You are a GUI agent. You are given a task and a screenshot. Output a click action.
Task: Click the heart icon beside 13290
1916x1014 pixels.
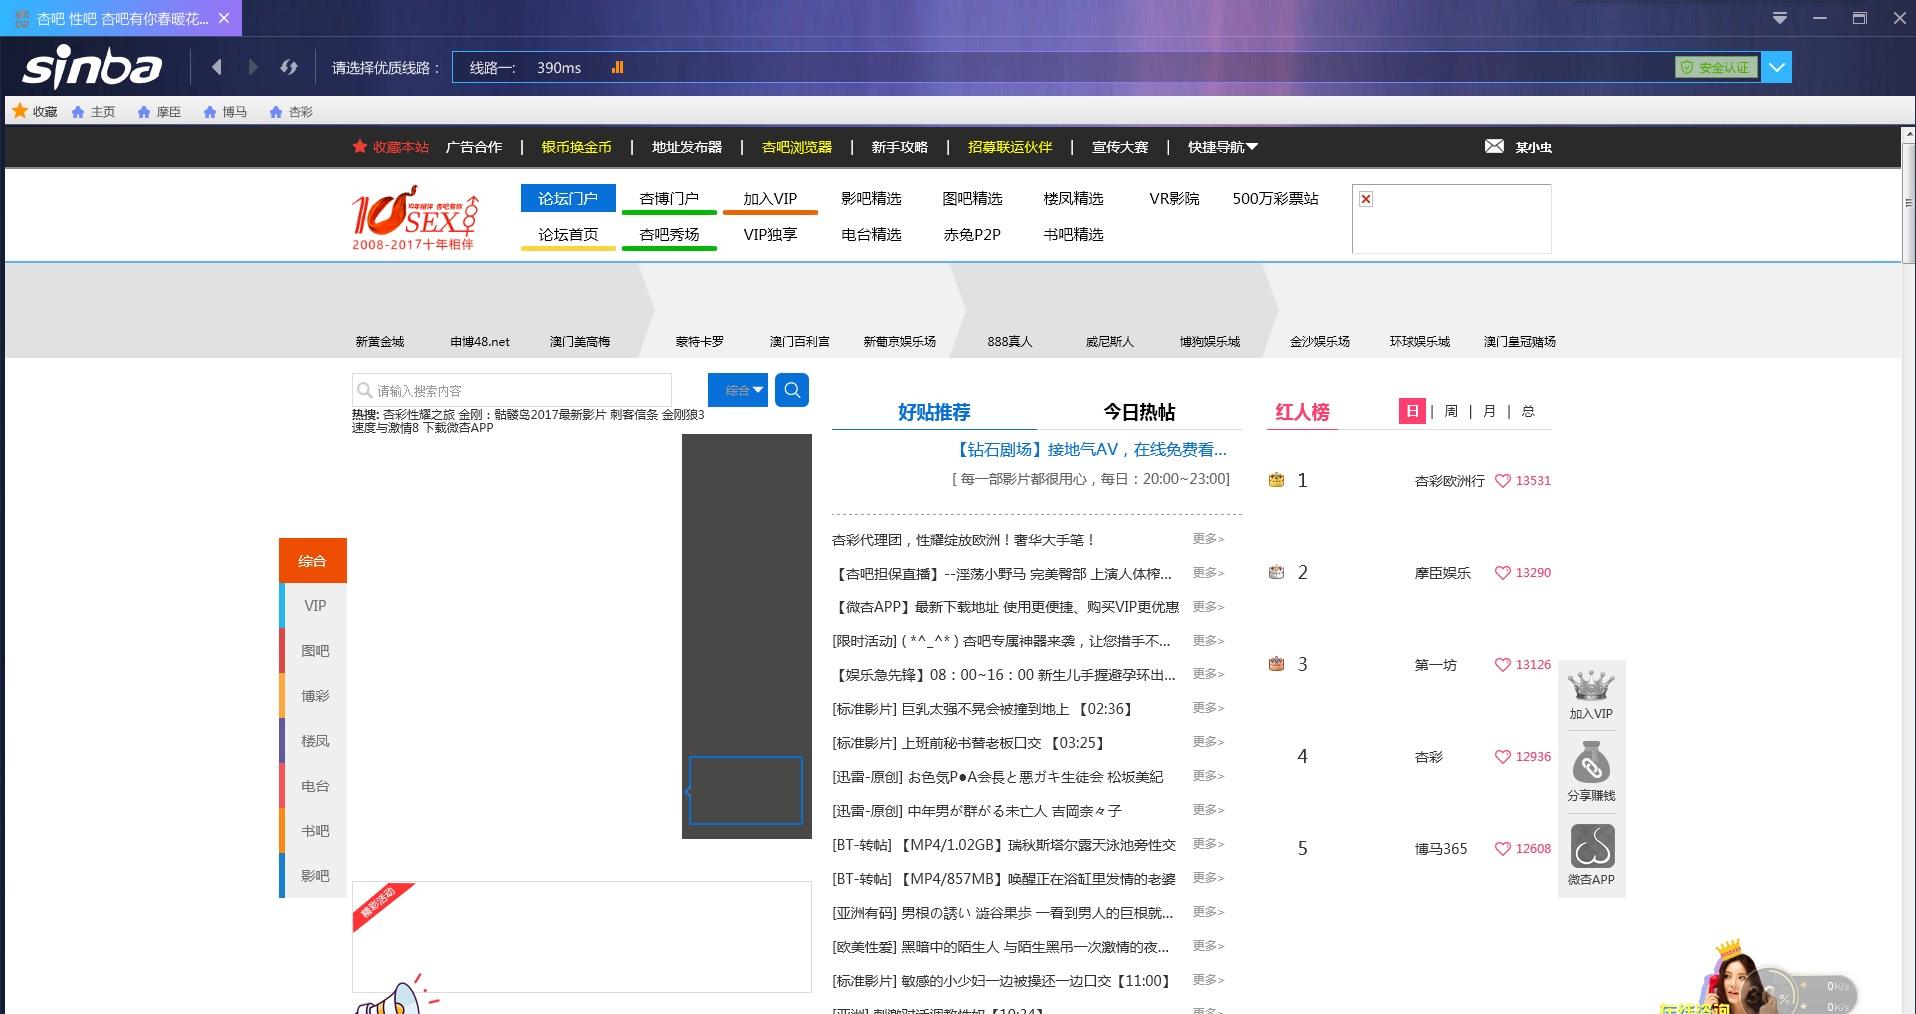pos(1502,573)
